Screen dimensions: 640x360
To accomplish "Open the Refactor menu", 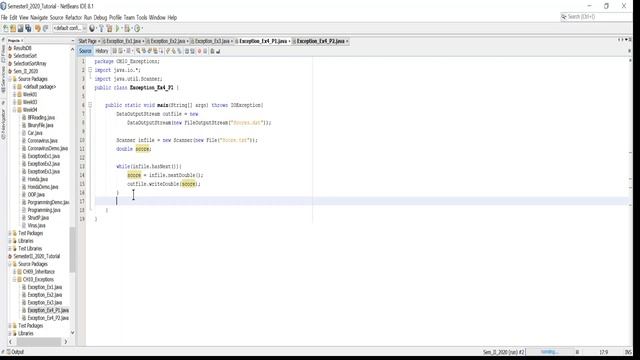I will click(73, 18).
